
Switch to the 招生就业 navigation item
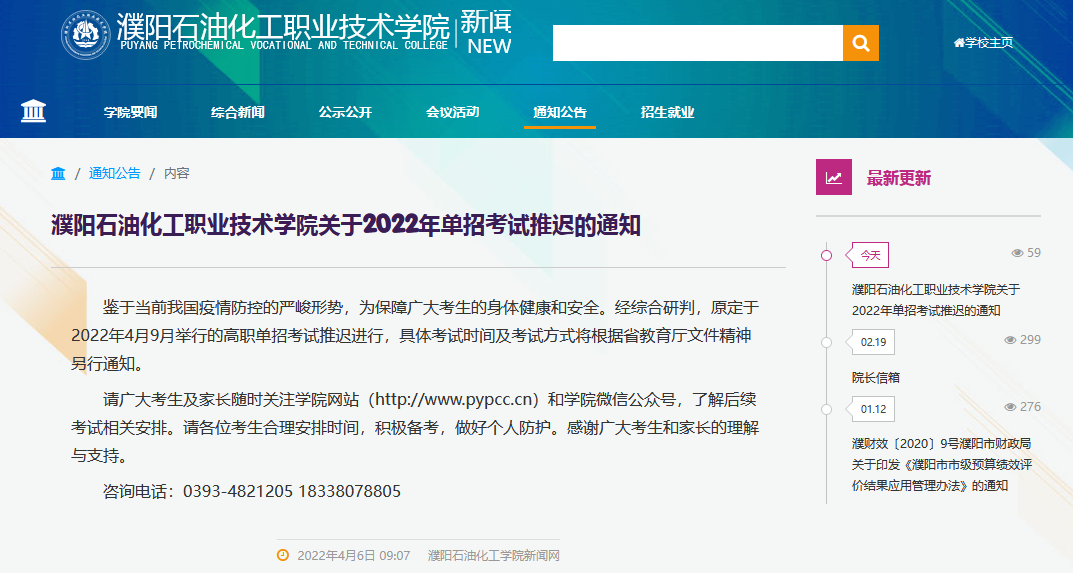click(667, 112)
